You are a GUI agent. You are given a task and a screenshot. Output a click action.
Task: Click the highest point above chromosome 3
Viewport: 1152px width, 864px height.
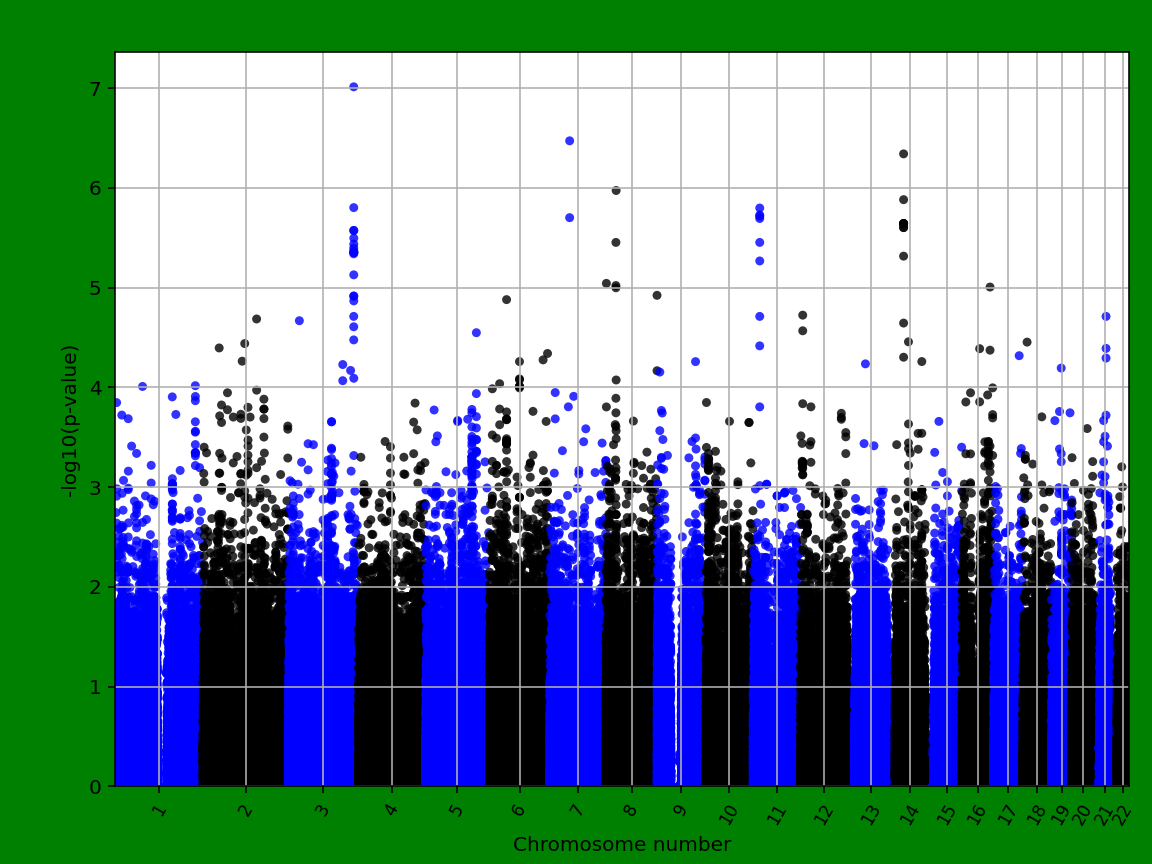[353, 85]
